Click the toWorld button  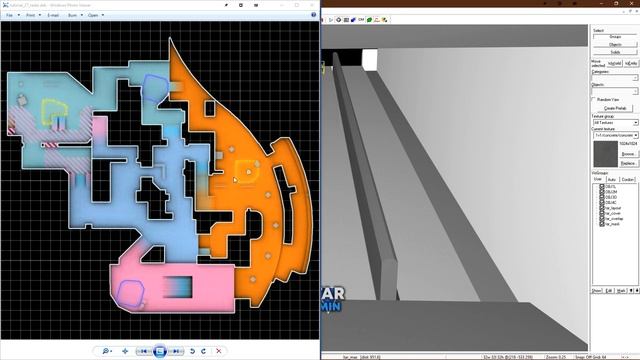point(614,63)
